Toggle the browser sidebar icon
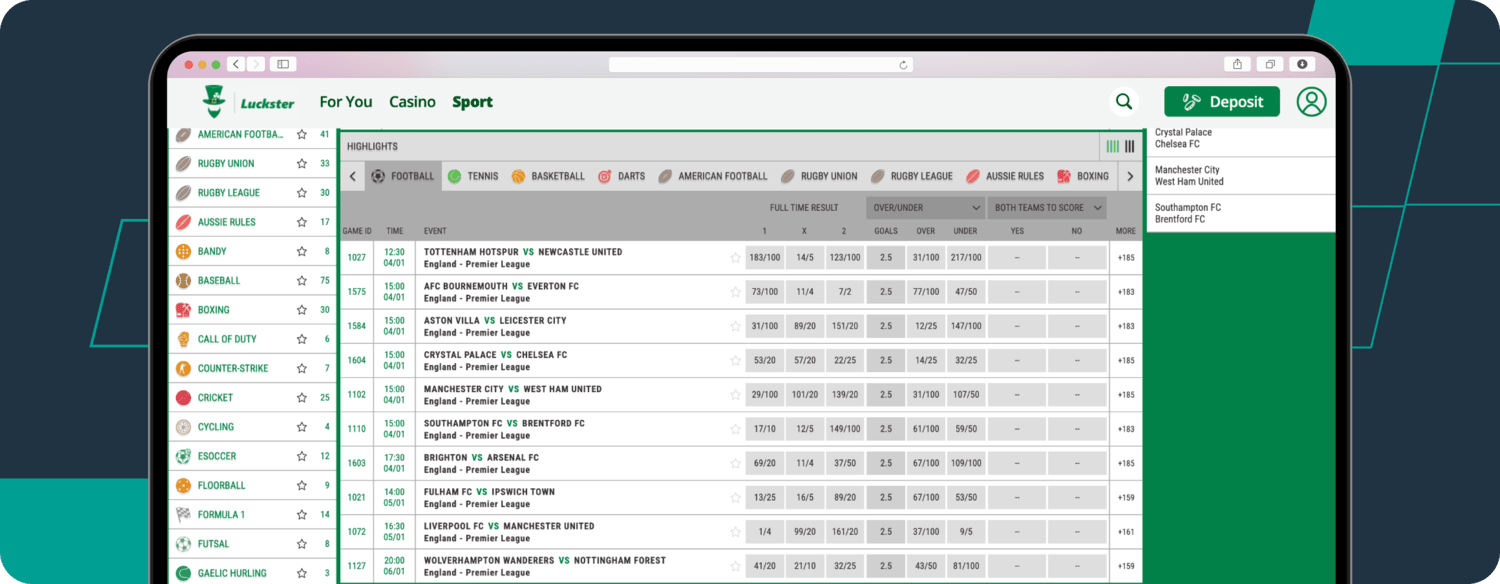 tap(283, 64)
